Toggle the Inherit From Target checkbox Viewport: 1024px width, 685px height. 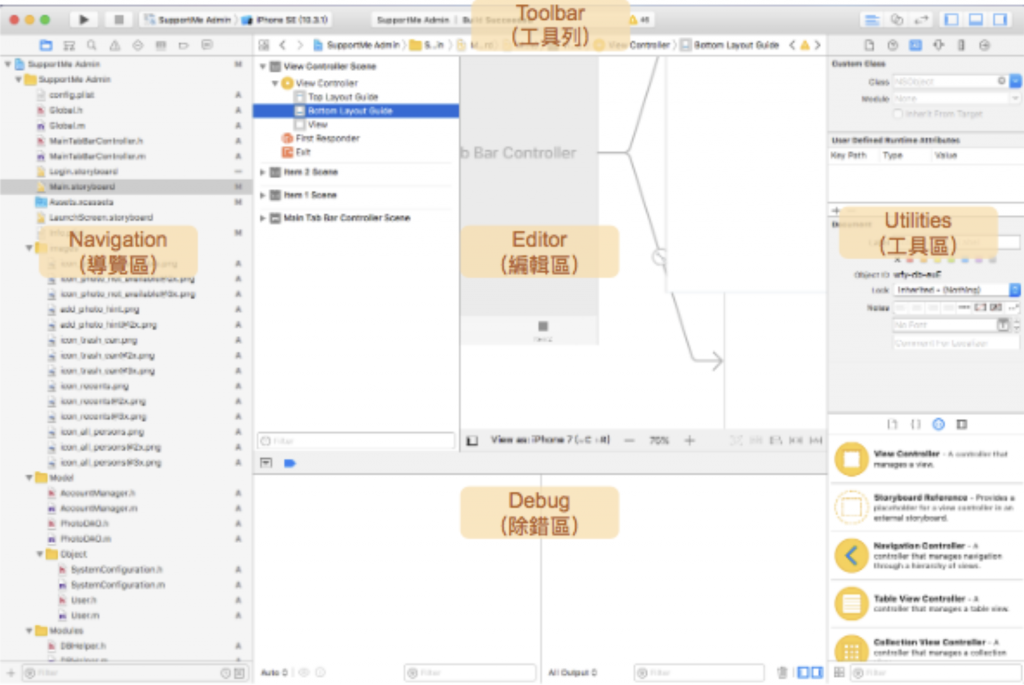click(898, 114)
